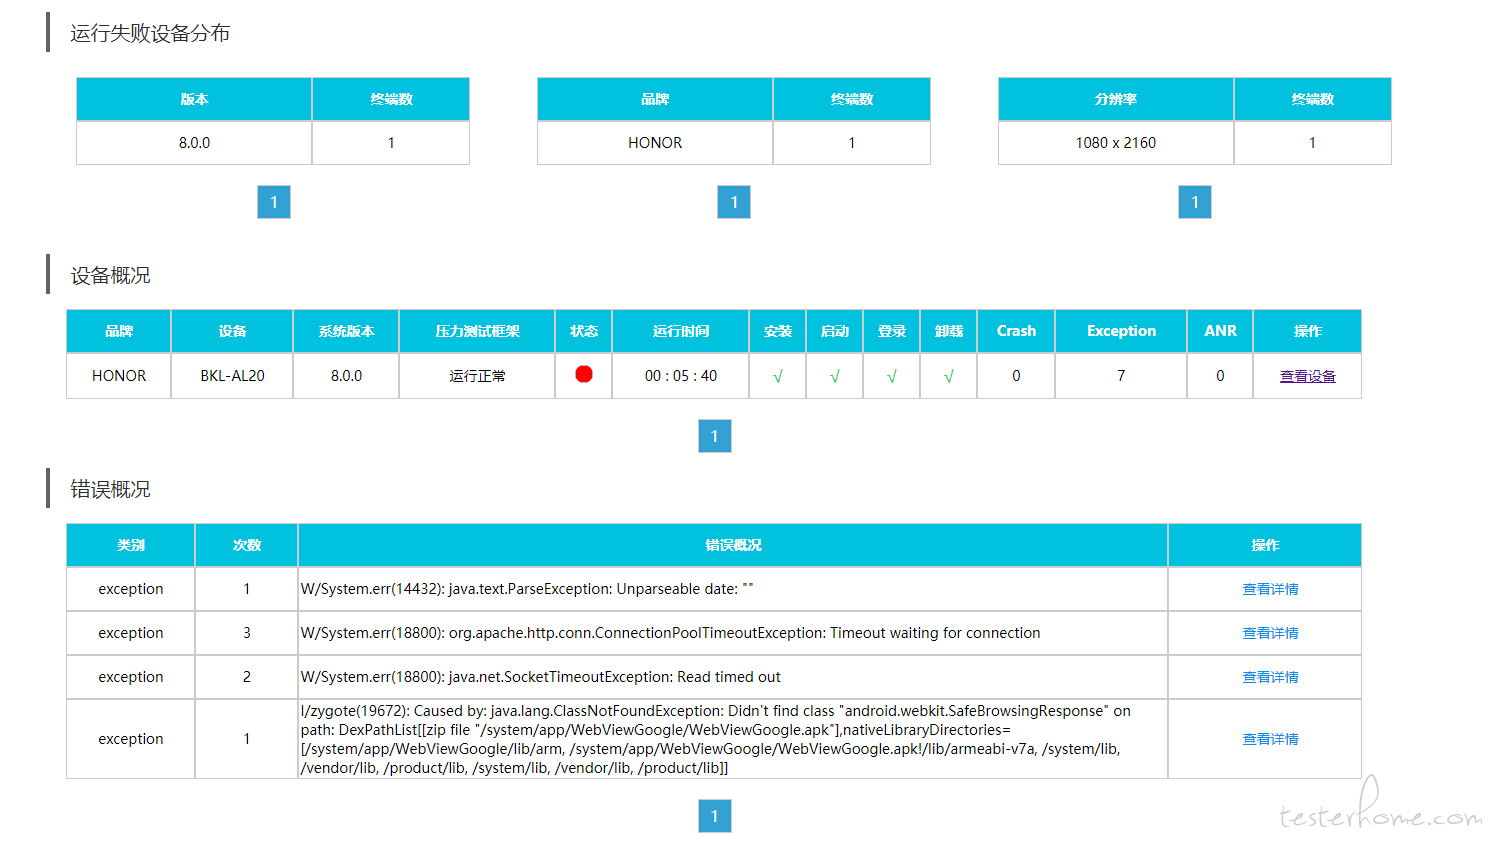Viewport: 1485px width, 848px height.
Task: Click the green checkmark under 启动 column
Action: tap(835, 377)
